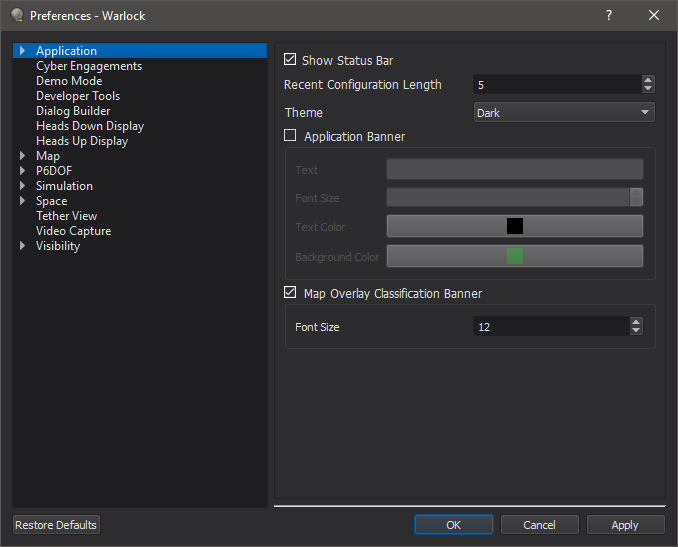
Task: Select the Visibility preferences category
Action: (58, 246)
